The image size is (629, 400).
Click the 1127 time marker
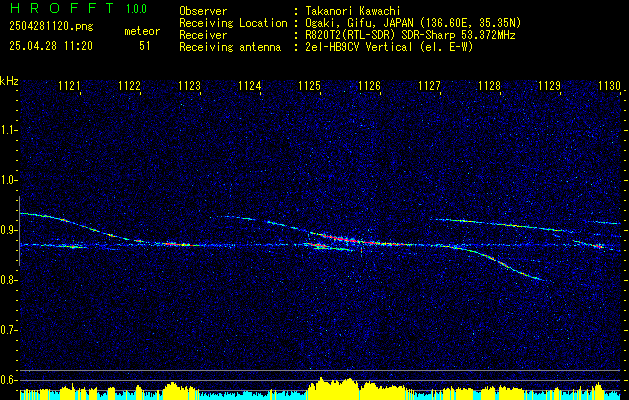[x=429, y=85]
